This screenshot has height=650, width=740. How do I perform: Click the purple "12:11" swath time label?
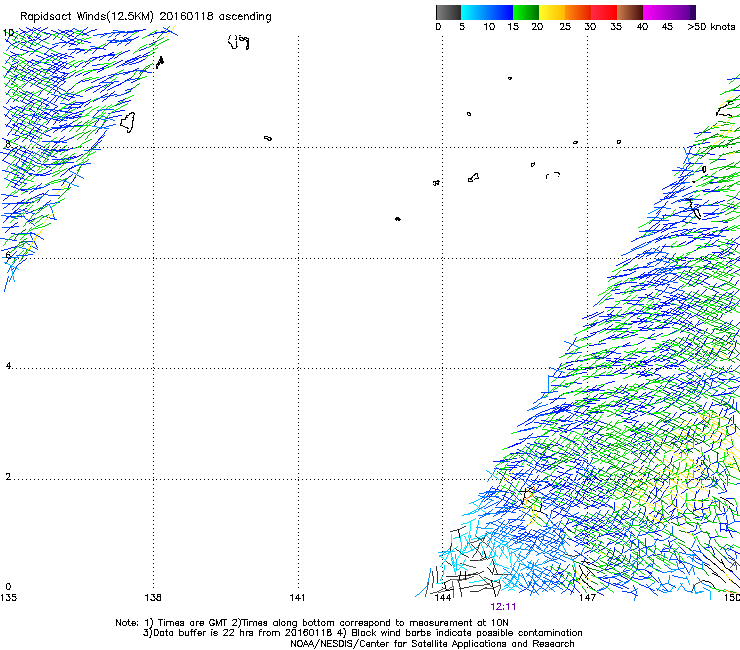[x=503, y=607]
